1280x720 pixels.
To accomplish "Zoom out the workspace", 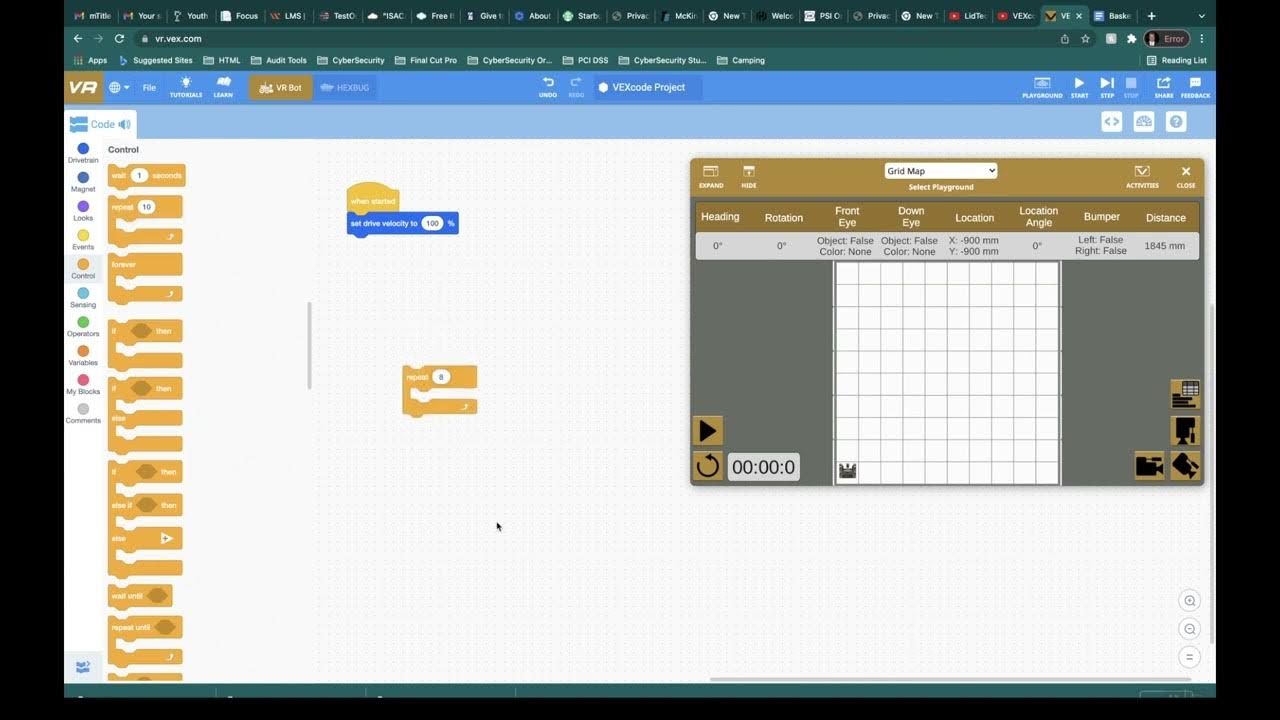I will (x=1189, y=629).
